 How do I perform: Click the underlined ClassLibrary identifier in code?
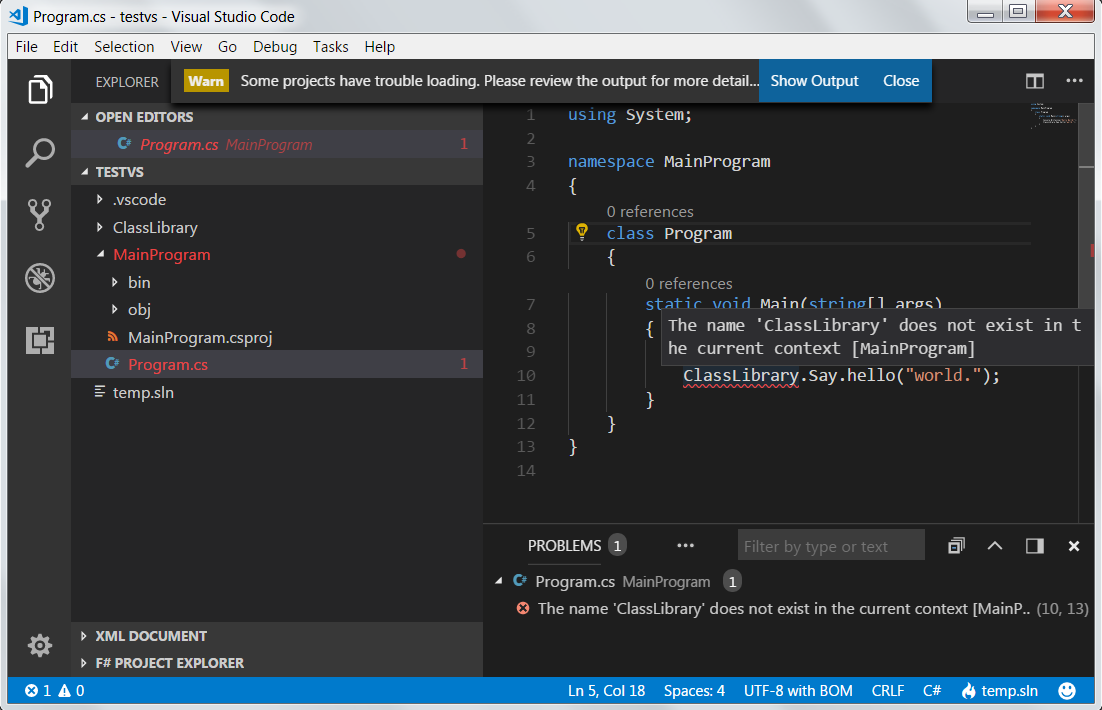coord(741,375)
